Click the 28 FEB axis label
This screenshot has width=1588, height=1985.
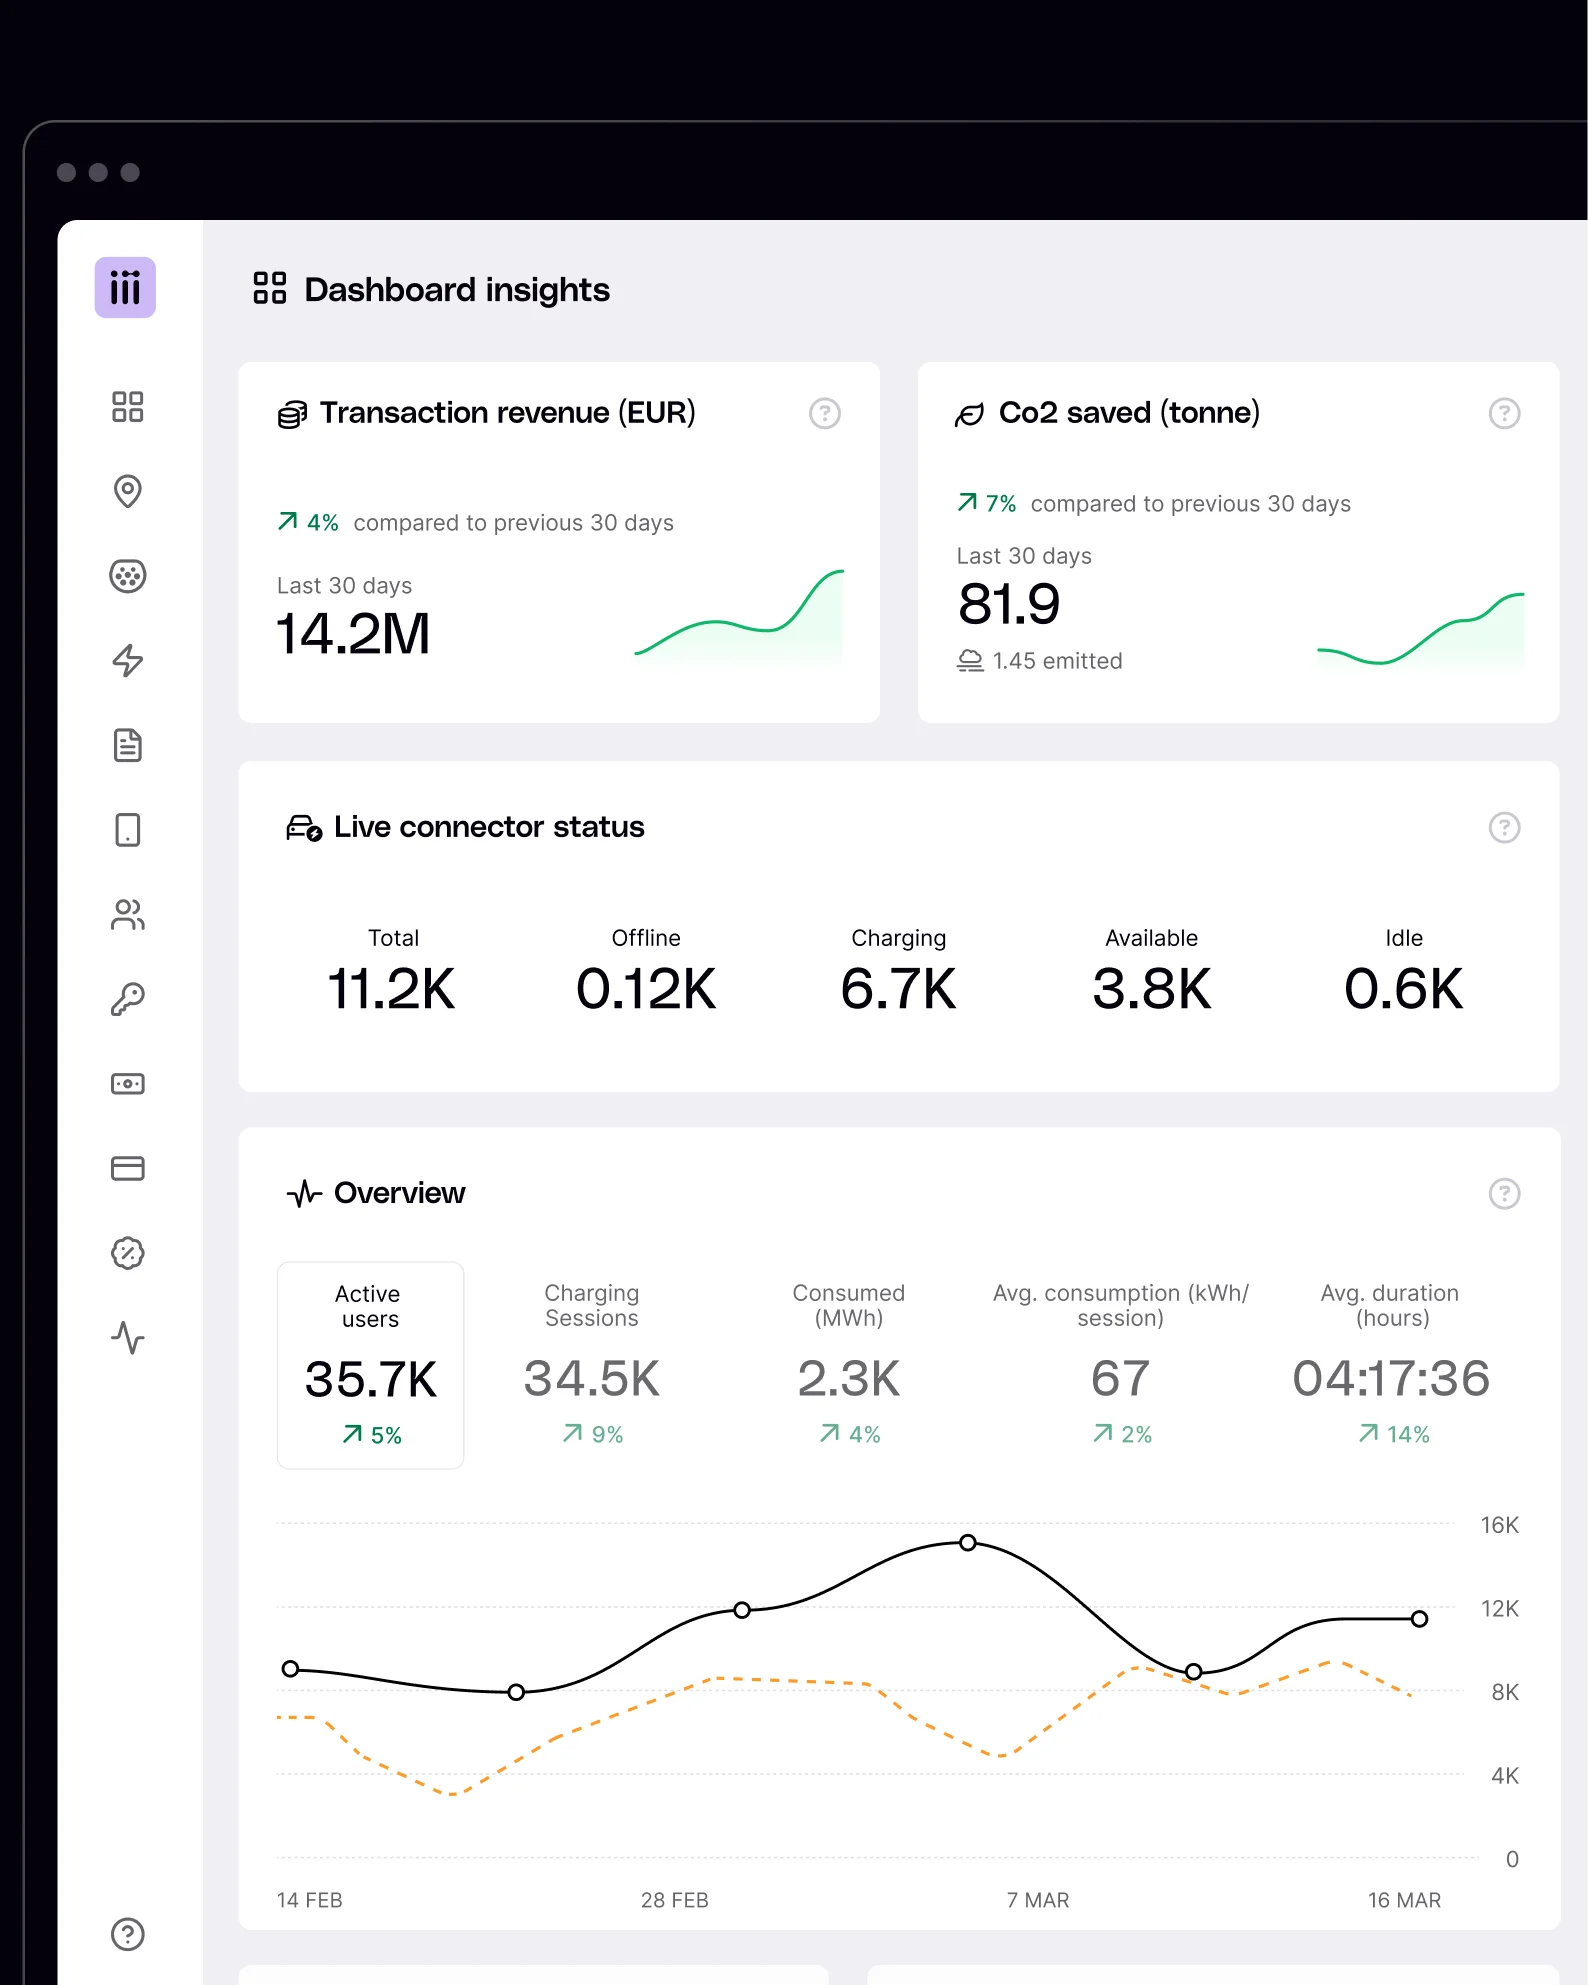coord(675,1900)
